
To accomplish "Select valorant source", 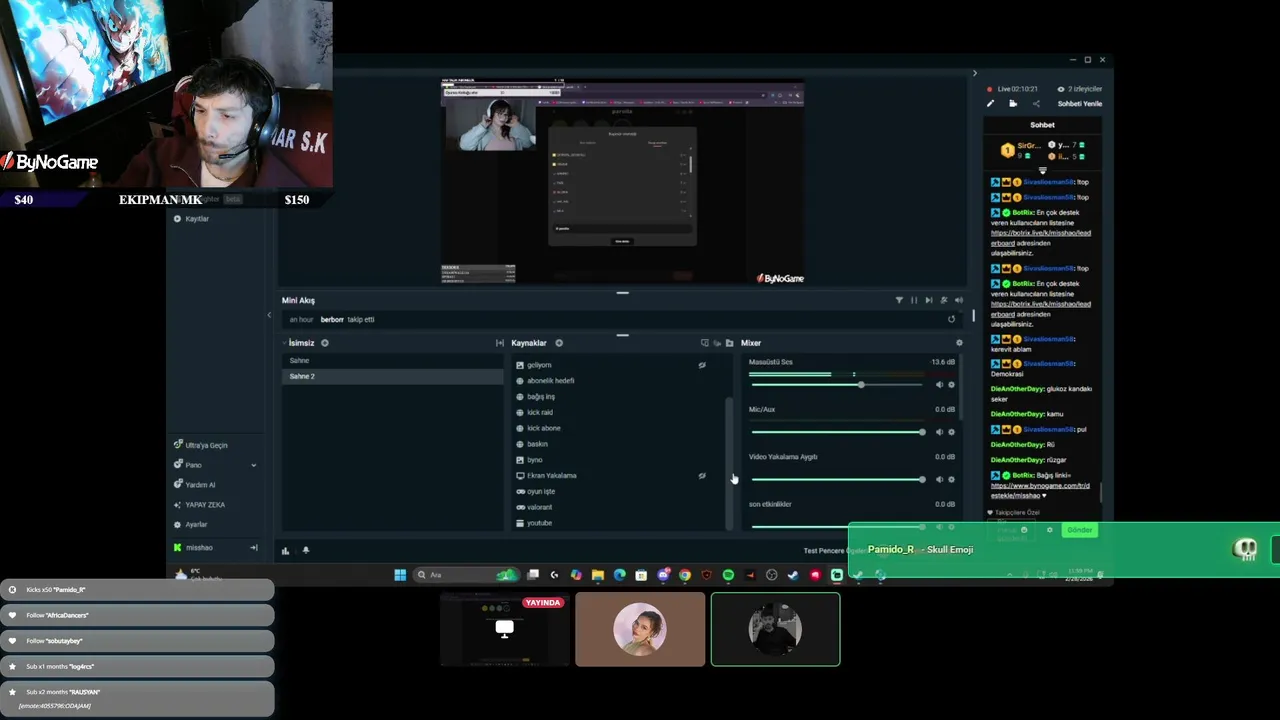I will point(539,507).
